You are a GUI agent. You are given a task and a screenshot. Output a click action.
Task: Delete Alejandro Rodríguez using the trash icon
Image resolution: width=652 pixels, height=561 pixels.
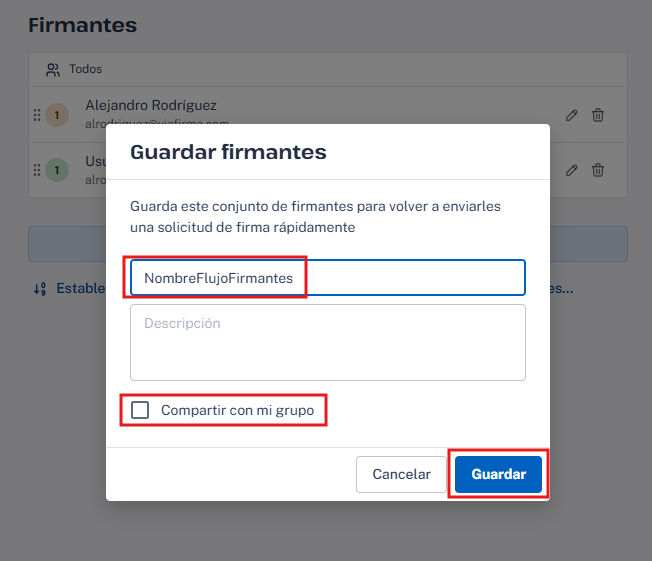pyautogui.click(x=598, y=115)
